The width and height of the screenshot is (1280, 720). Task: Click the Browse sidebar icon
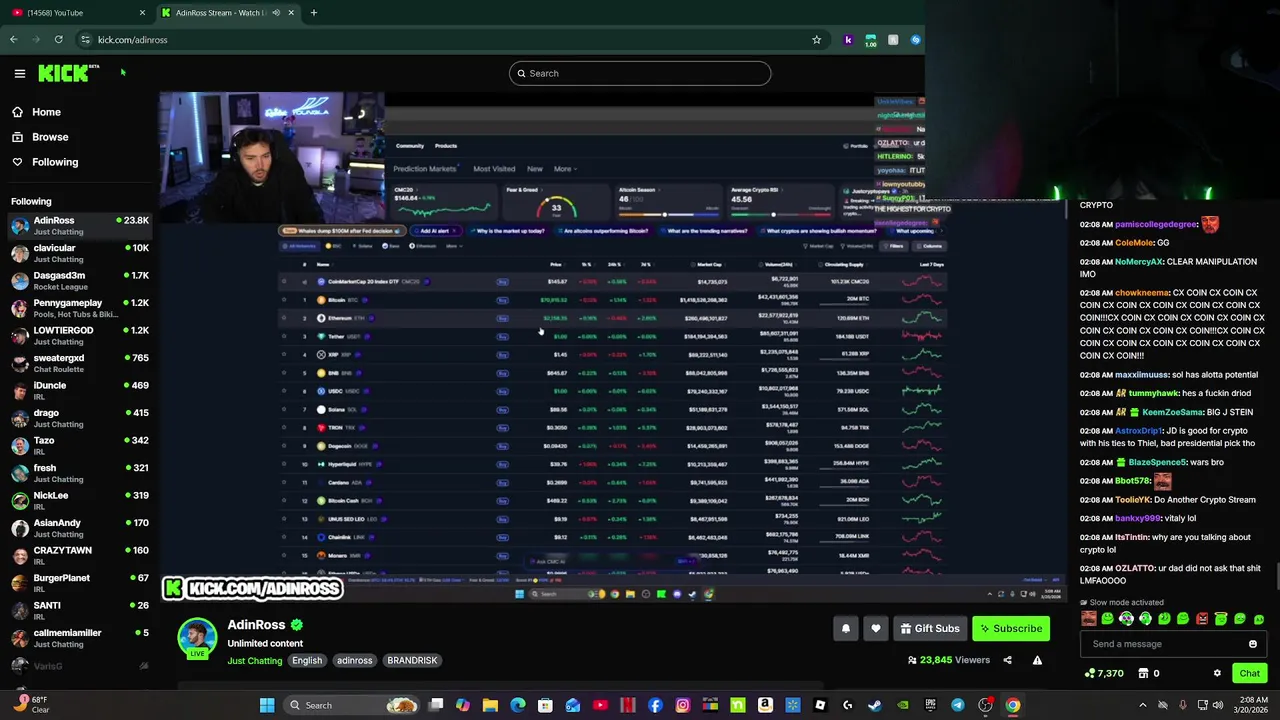(17, 137)
